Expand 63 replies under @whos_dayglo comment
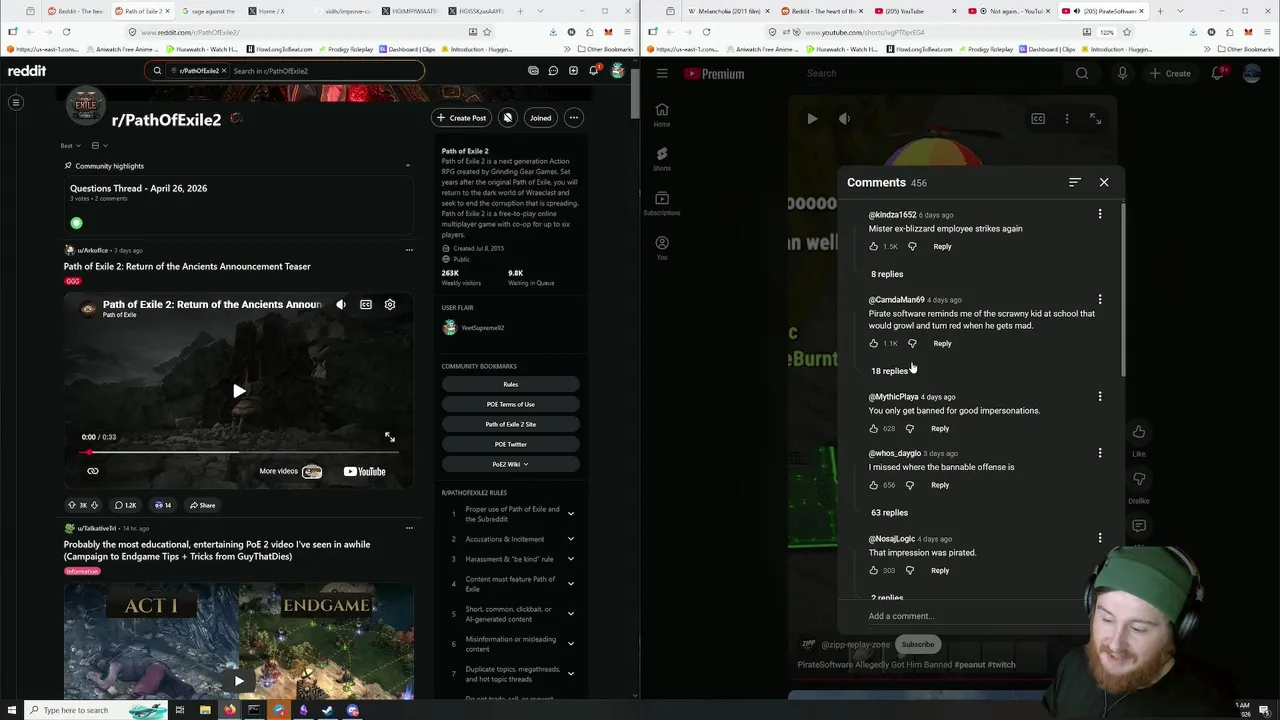Viewport: 1280px width, 720px height. (889, 513)
